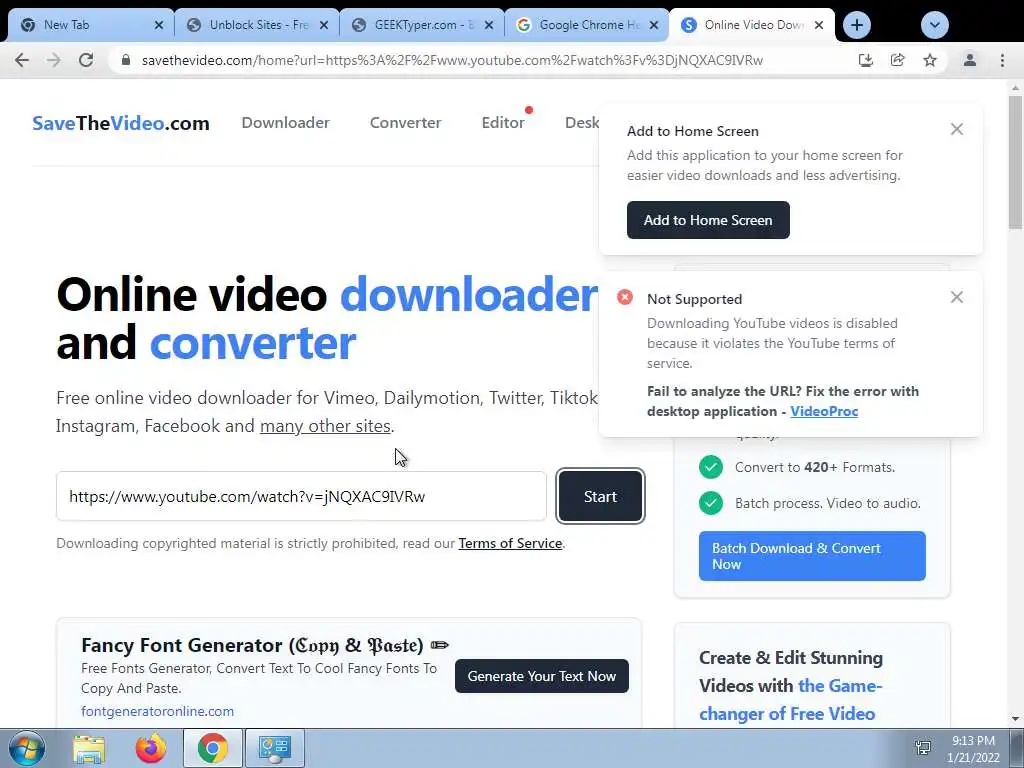1024x768 pixels.
Task: Click green check beside Convert to 420+ Formats
Action: (x=711, y=467)
